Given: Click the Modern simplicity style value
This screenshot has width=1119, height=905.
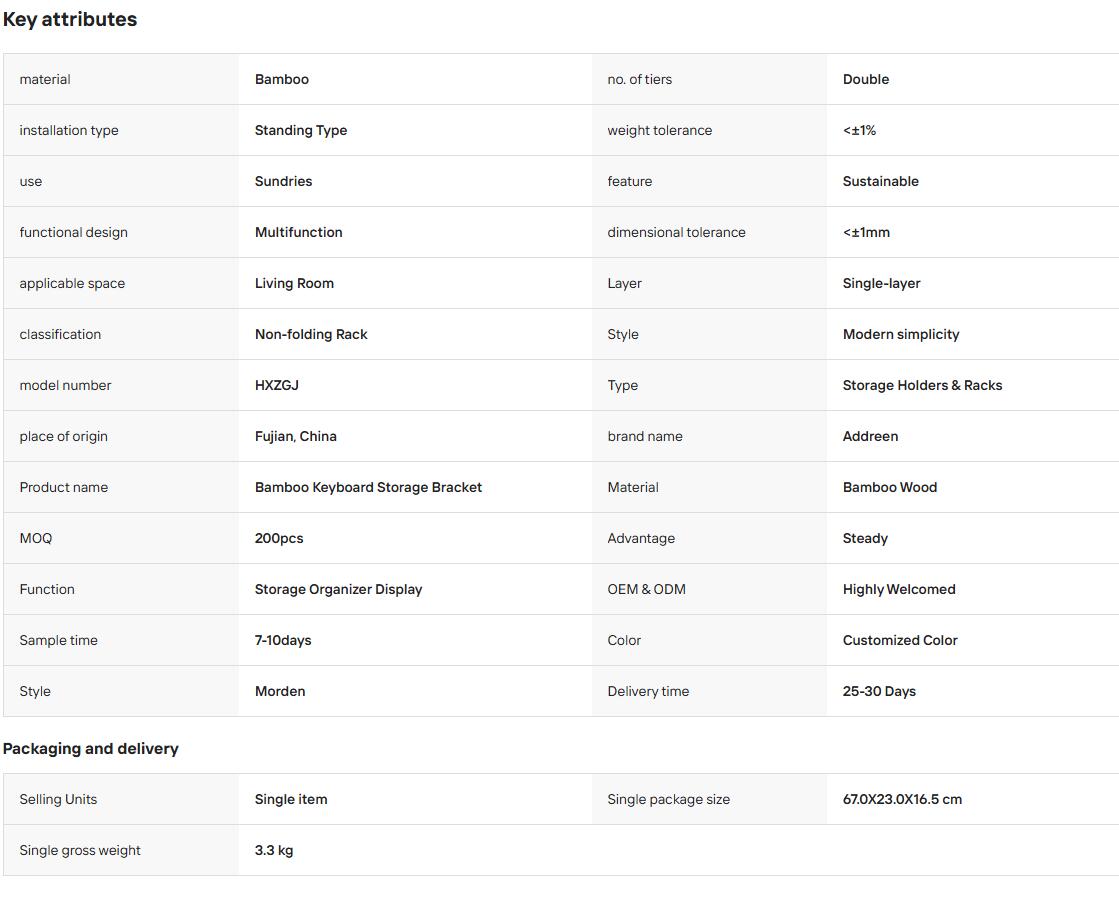Looking at the screenshot, I should click(901, 334).
